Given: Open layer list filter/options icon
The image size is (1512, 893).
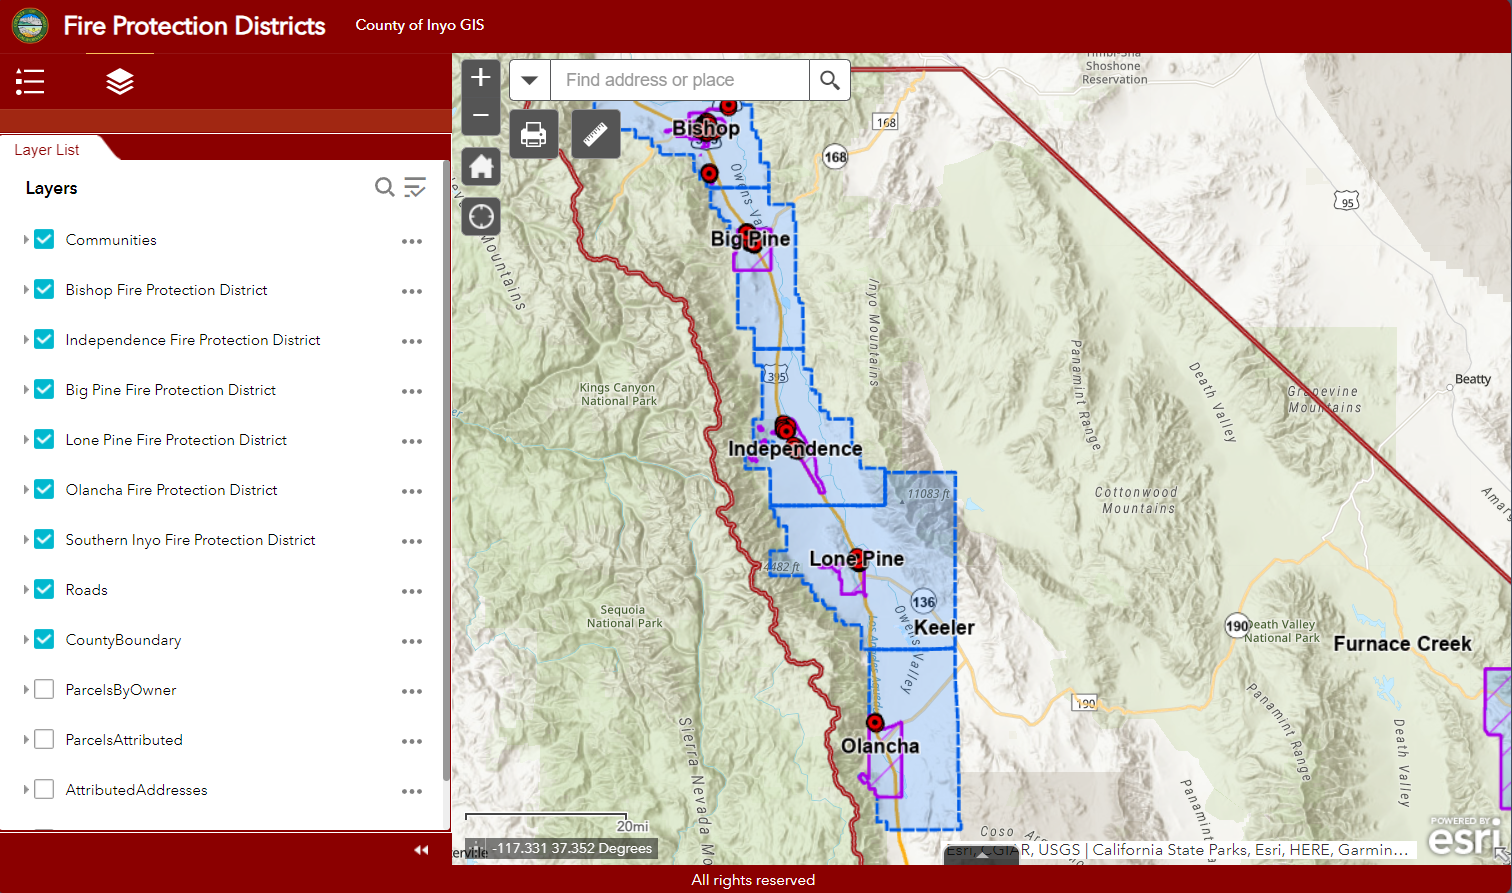Looking at the screenshot, I should click(x=415, y=187).
